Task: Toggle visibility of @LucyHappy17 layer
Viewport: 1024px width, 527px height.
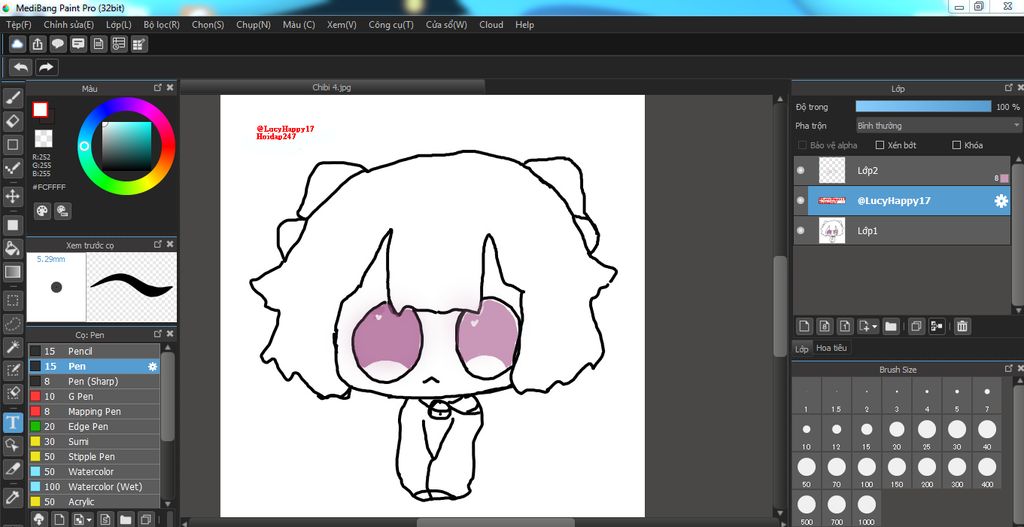Action: click(801, 200)
